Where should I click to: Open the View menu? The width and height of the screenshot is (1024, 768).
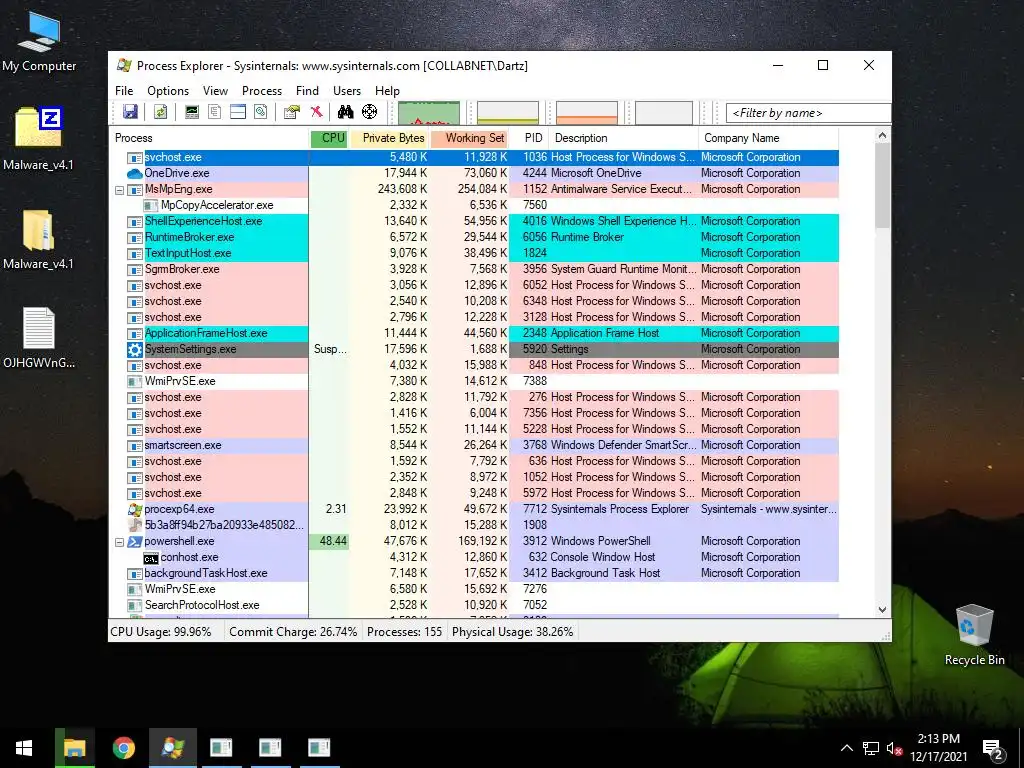coord(215,91)
